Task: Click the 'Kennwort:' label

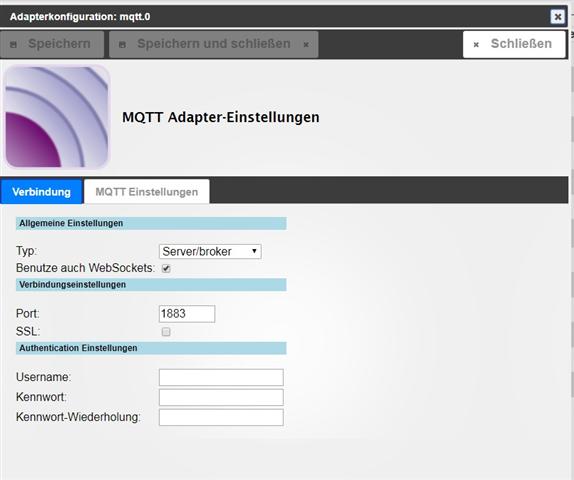Action: click(x=41, y=397)
